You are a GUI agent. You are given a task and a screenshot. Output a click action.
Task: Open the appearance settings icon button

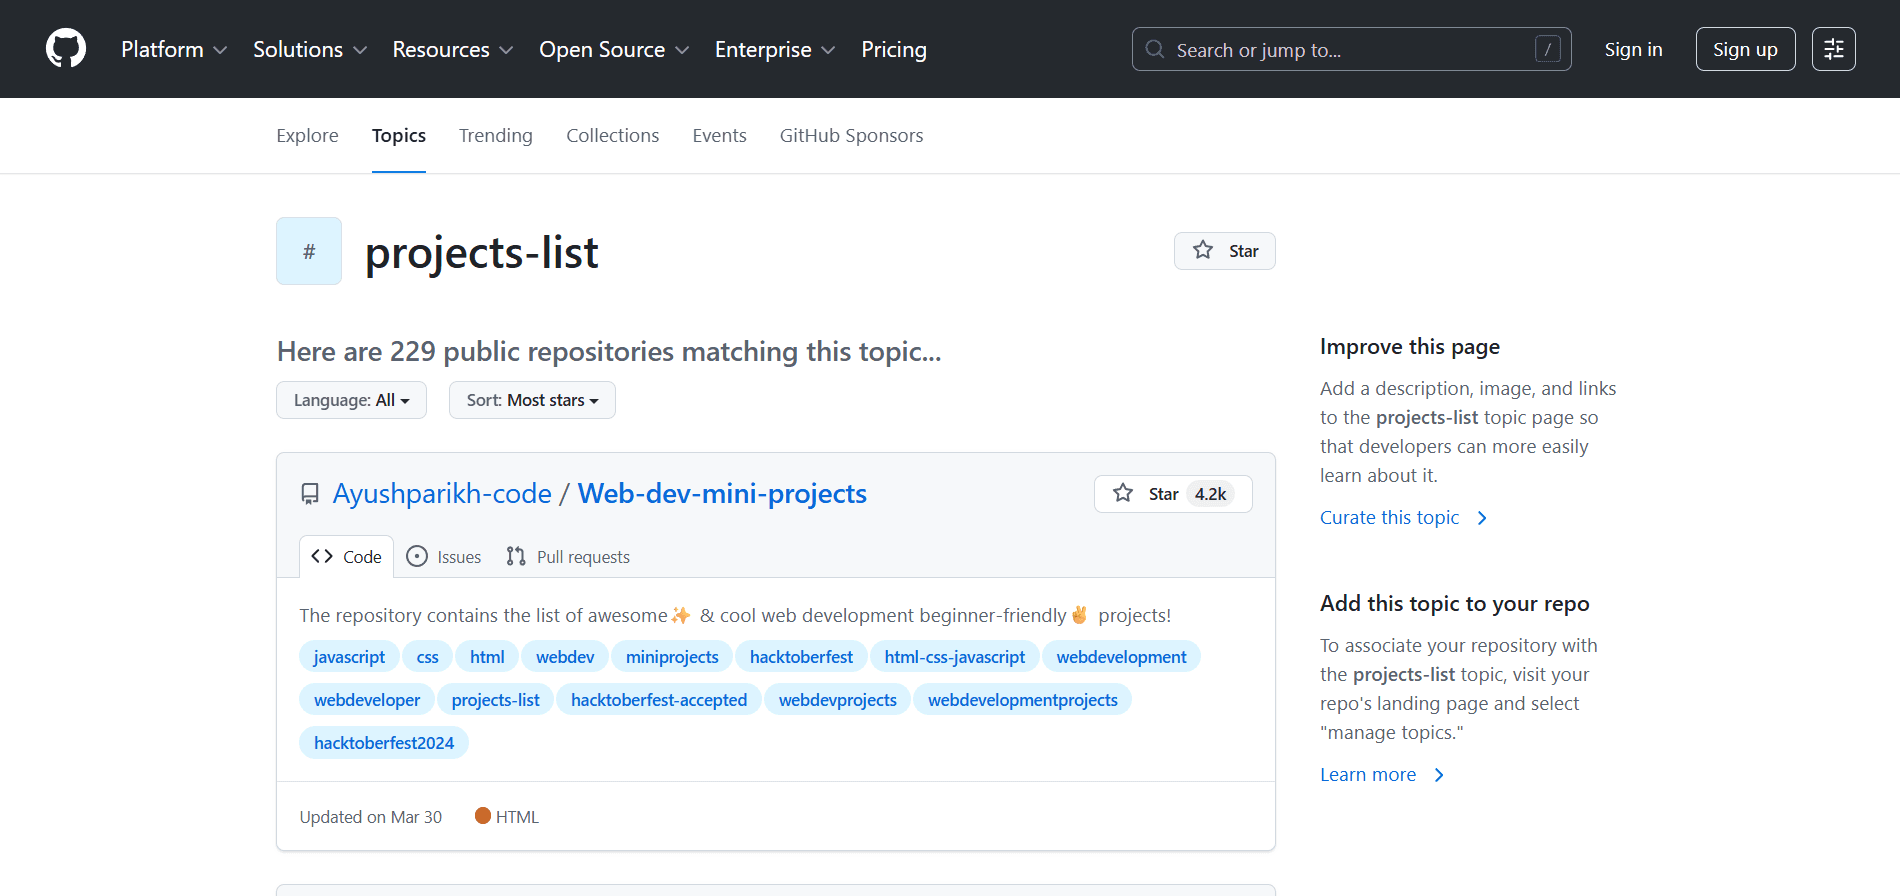pyautogui.click(x=1833, y=49)
